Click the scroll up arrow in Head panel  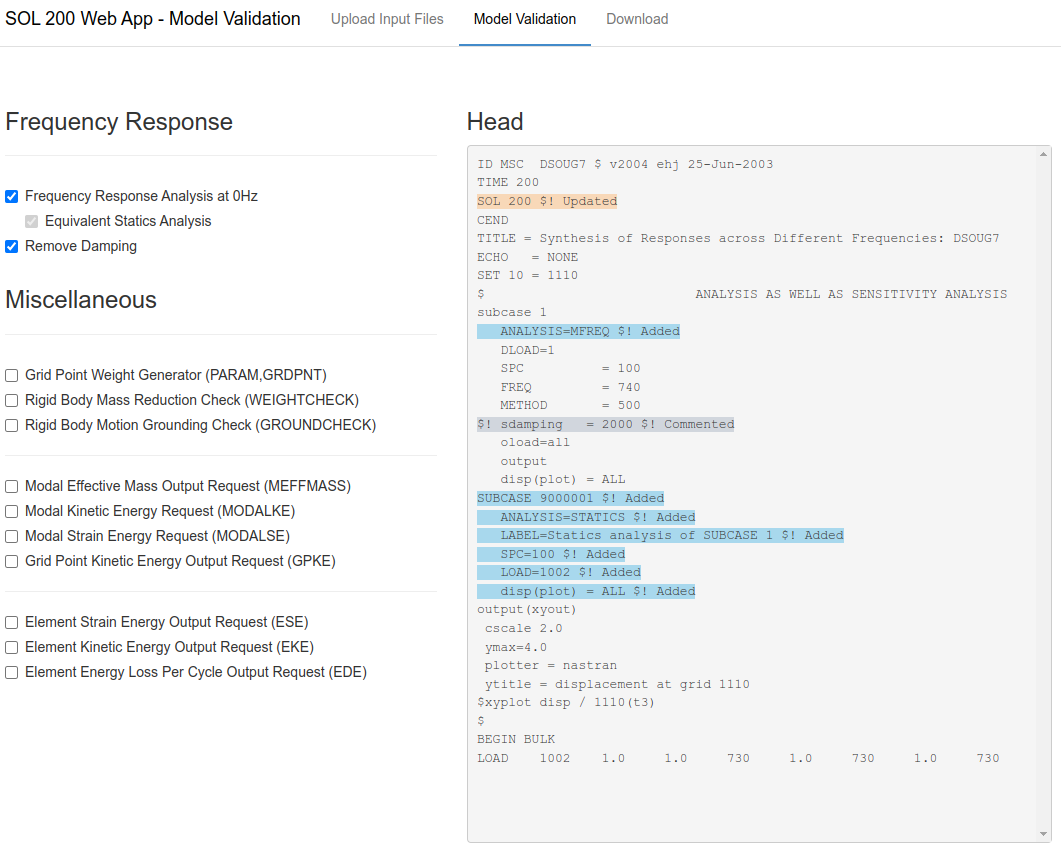(1043, 154)
